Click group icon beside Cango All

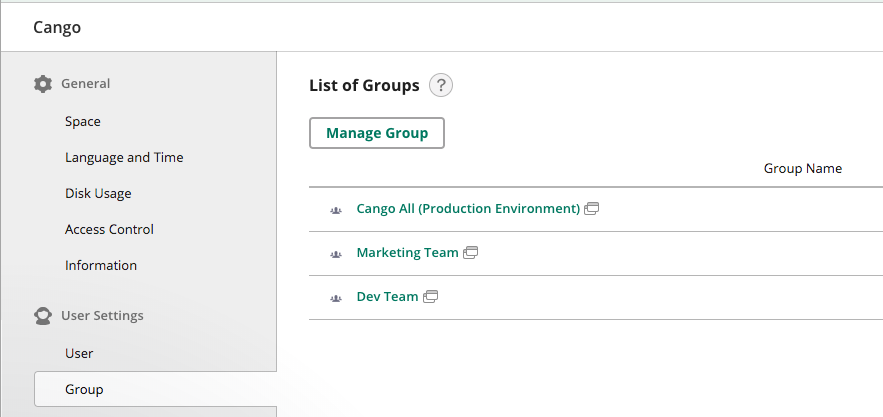[x=336, y=210]
